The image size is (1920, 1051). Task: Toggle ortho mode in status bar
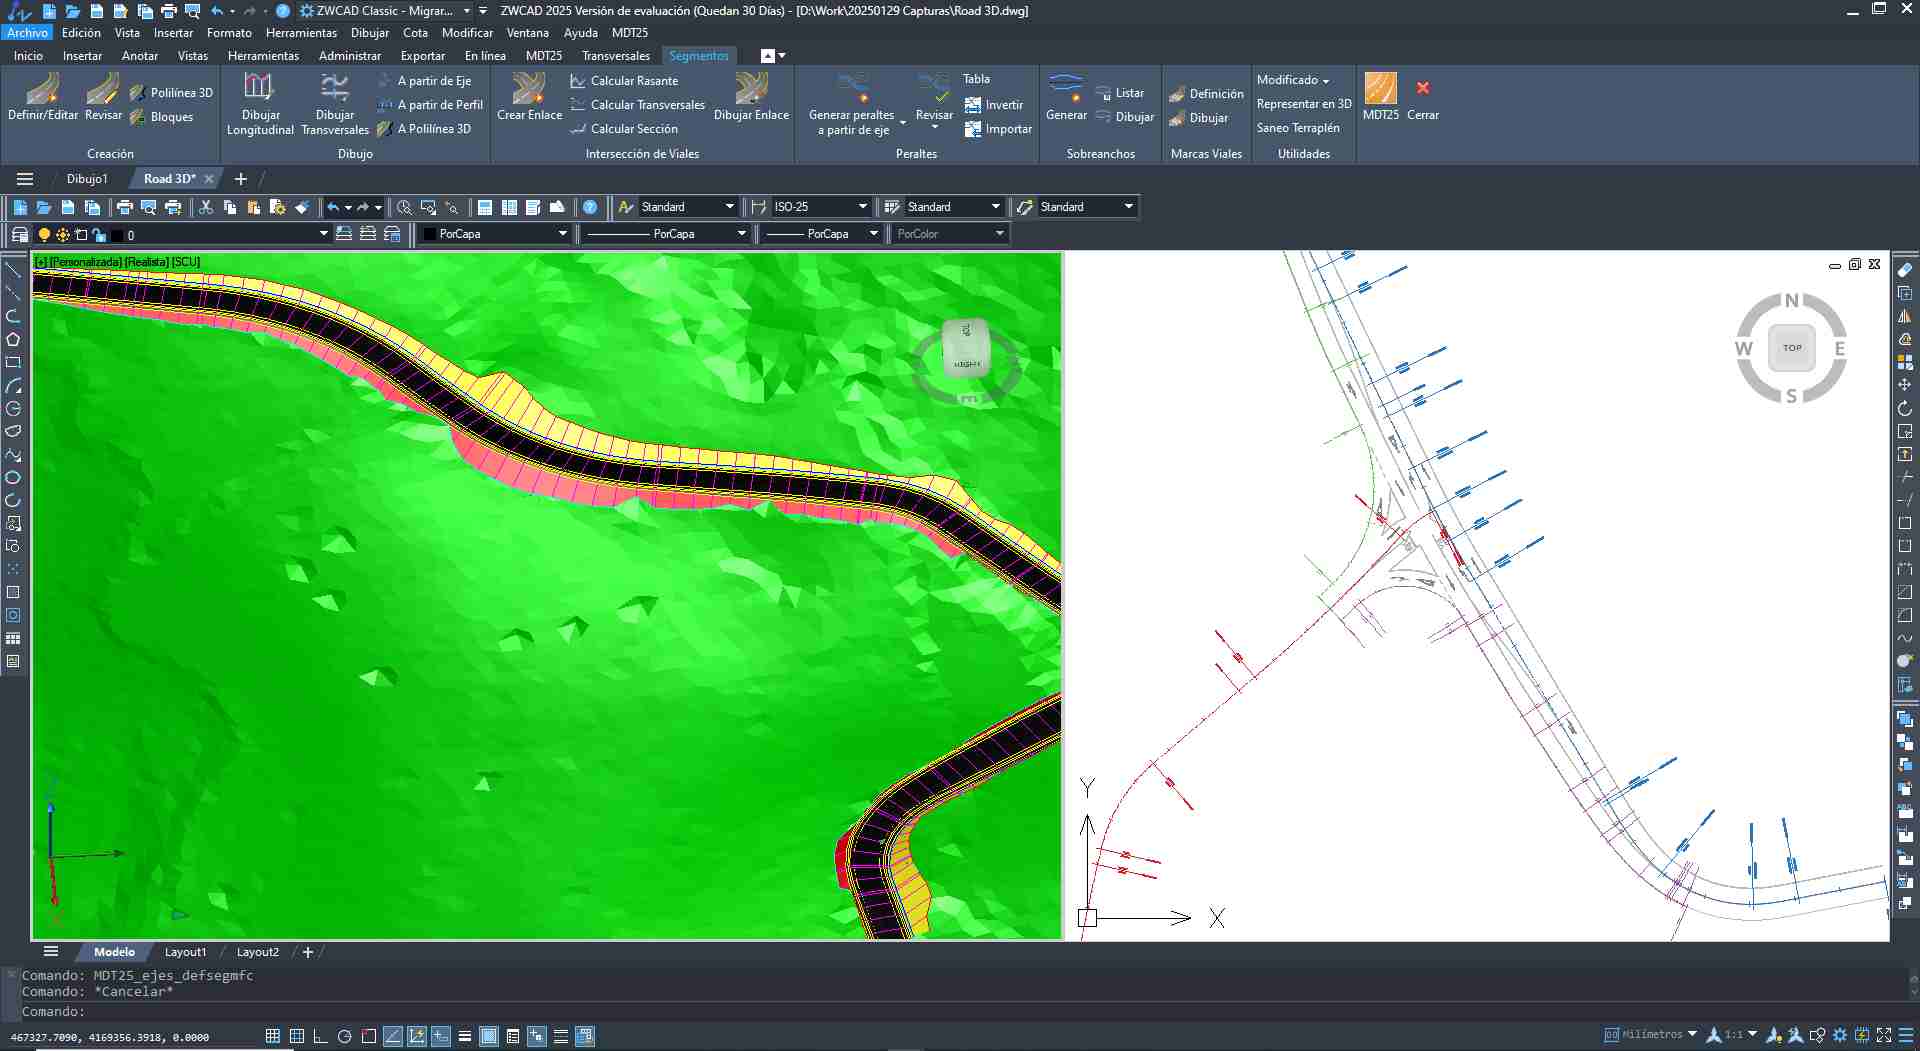click(x=320, y=1036)
